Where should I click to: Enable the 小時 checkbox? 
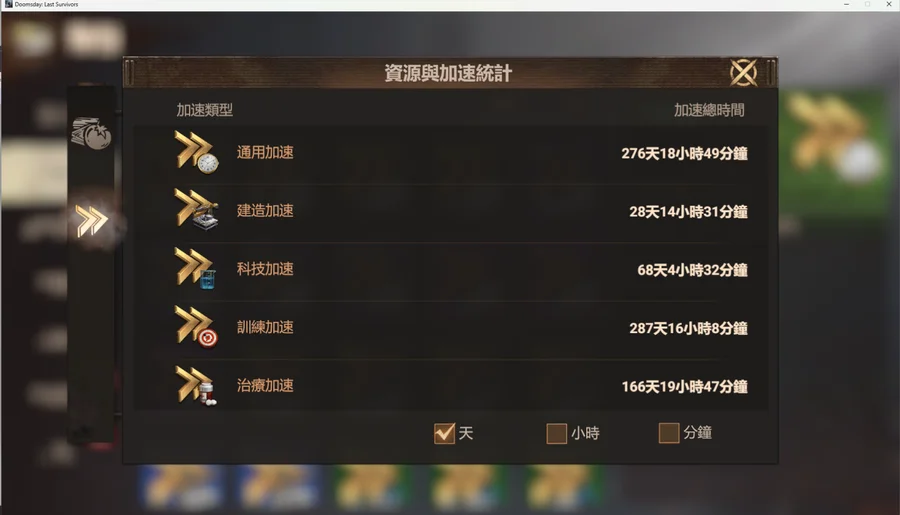(x=556, y=433)
